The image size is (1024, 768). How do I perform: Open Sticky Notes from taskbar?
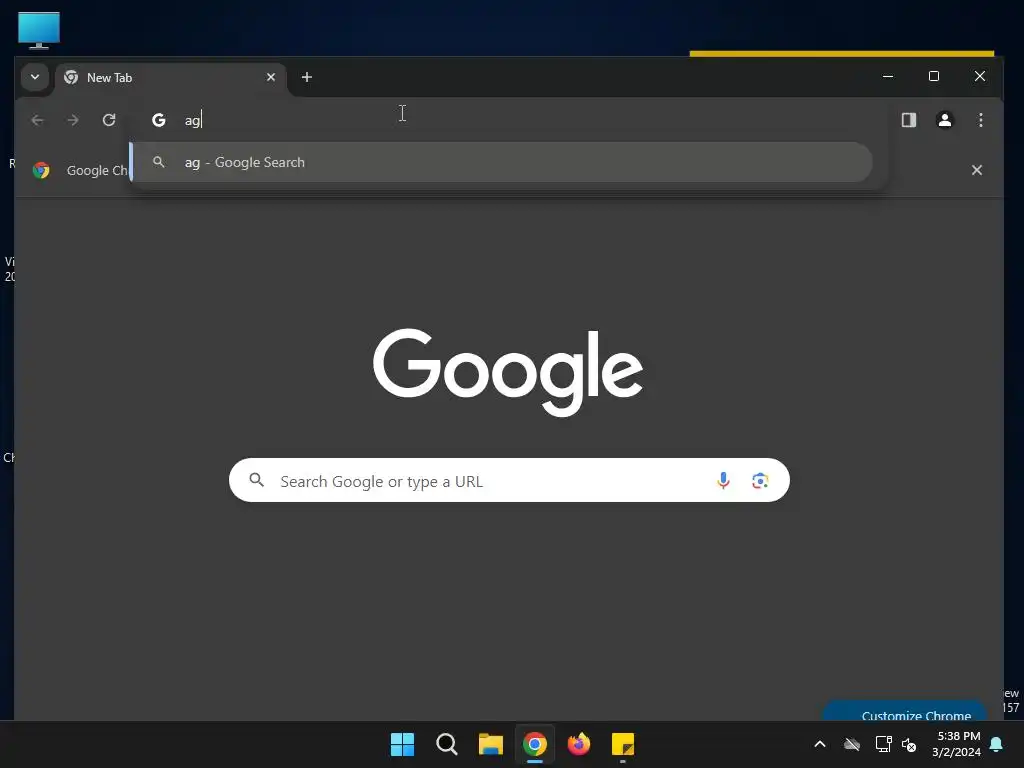click(623, 744)
